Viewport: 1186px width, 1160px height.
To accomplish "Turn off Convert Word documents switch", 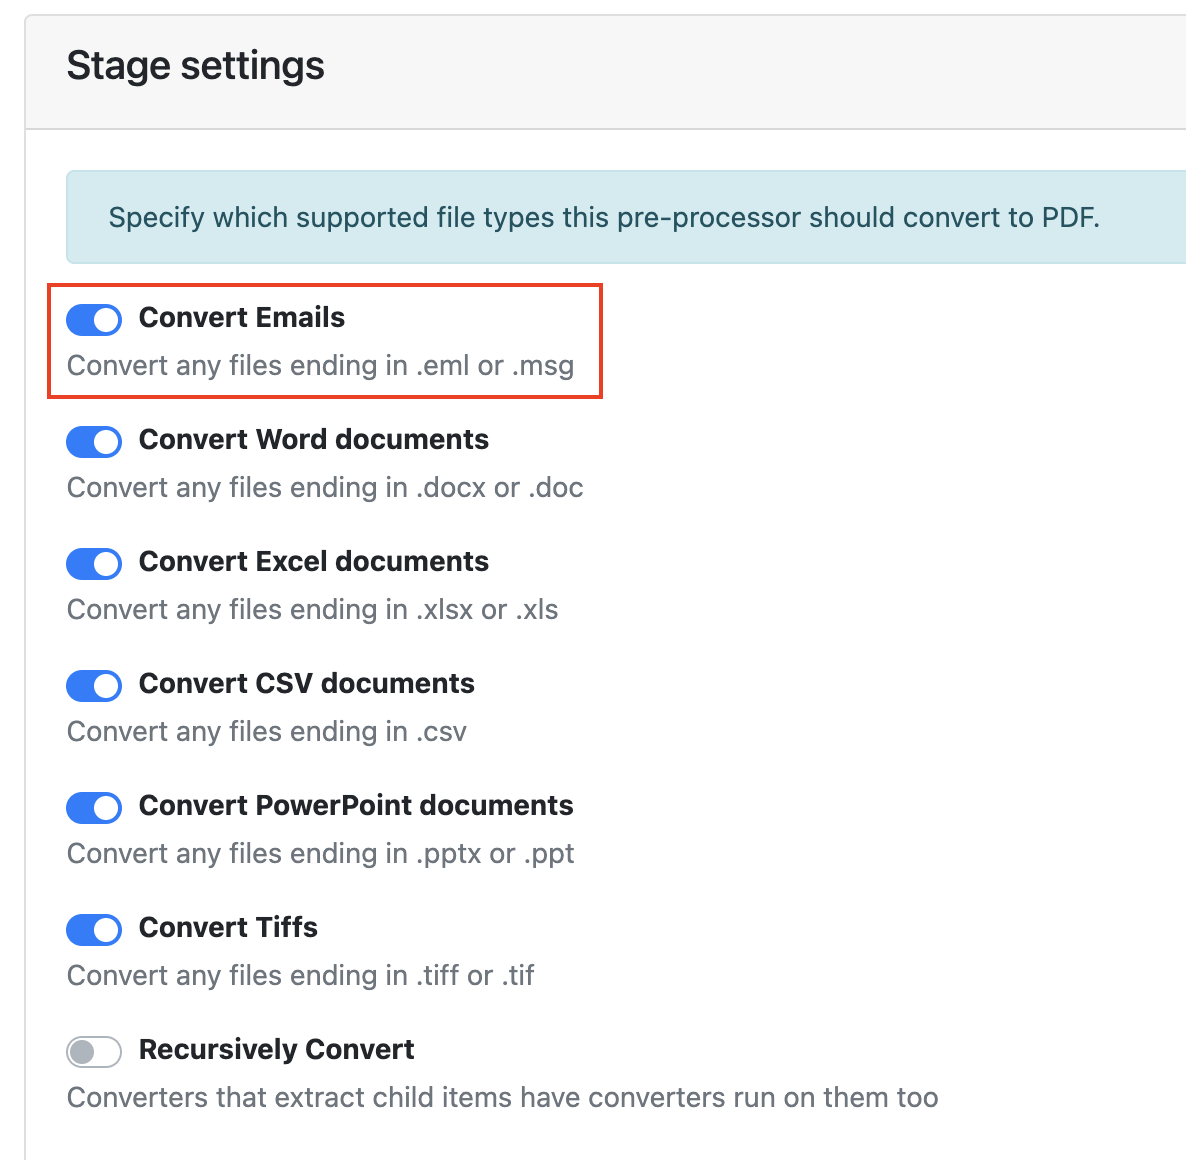I will (x=94, y=442).
